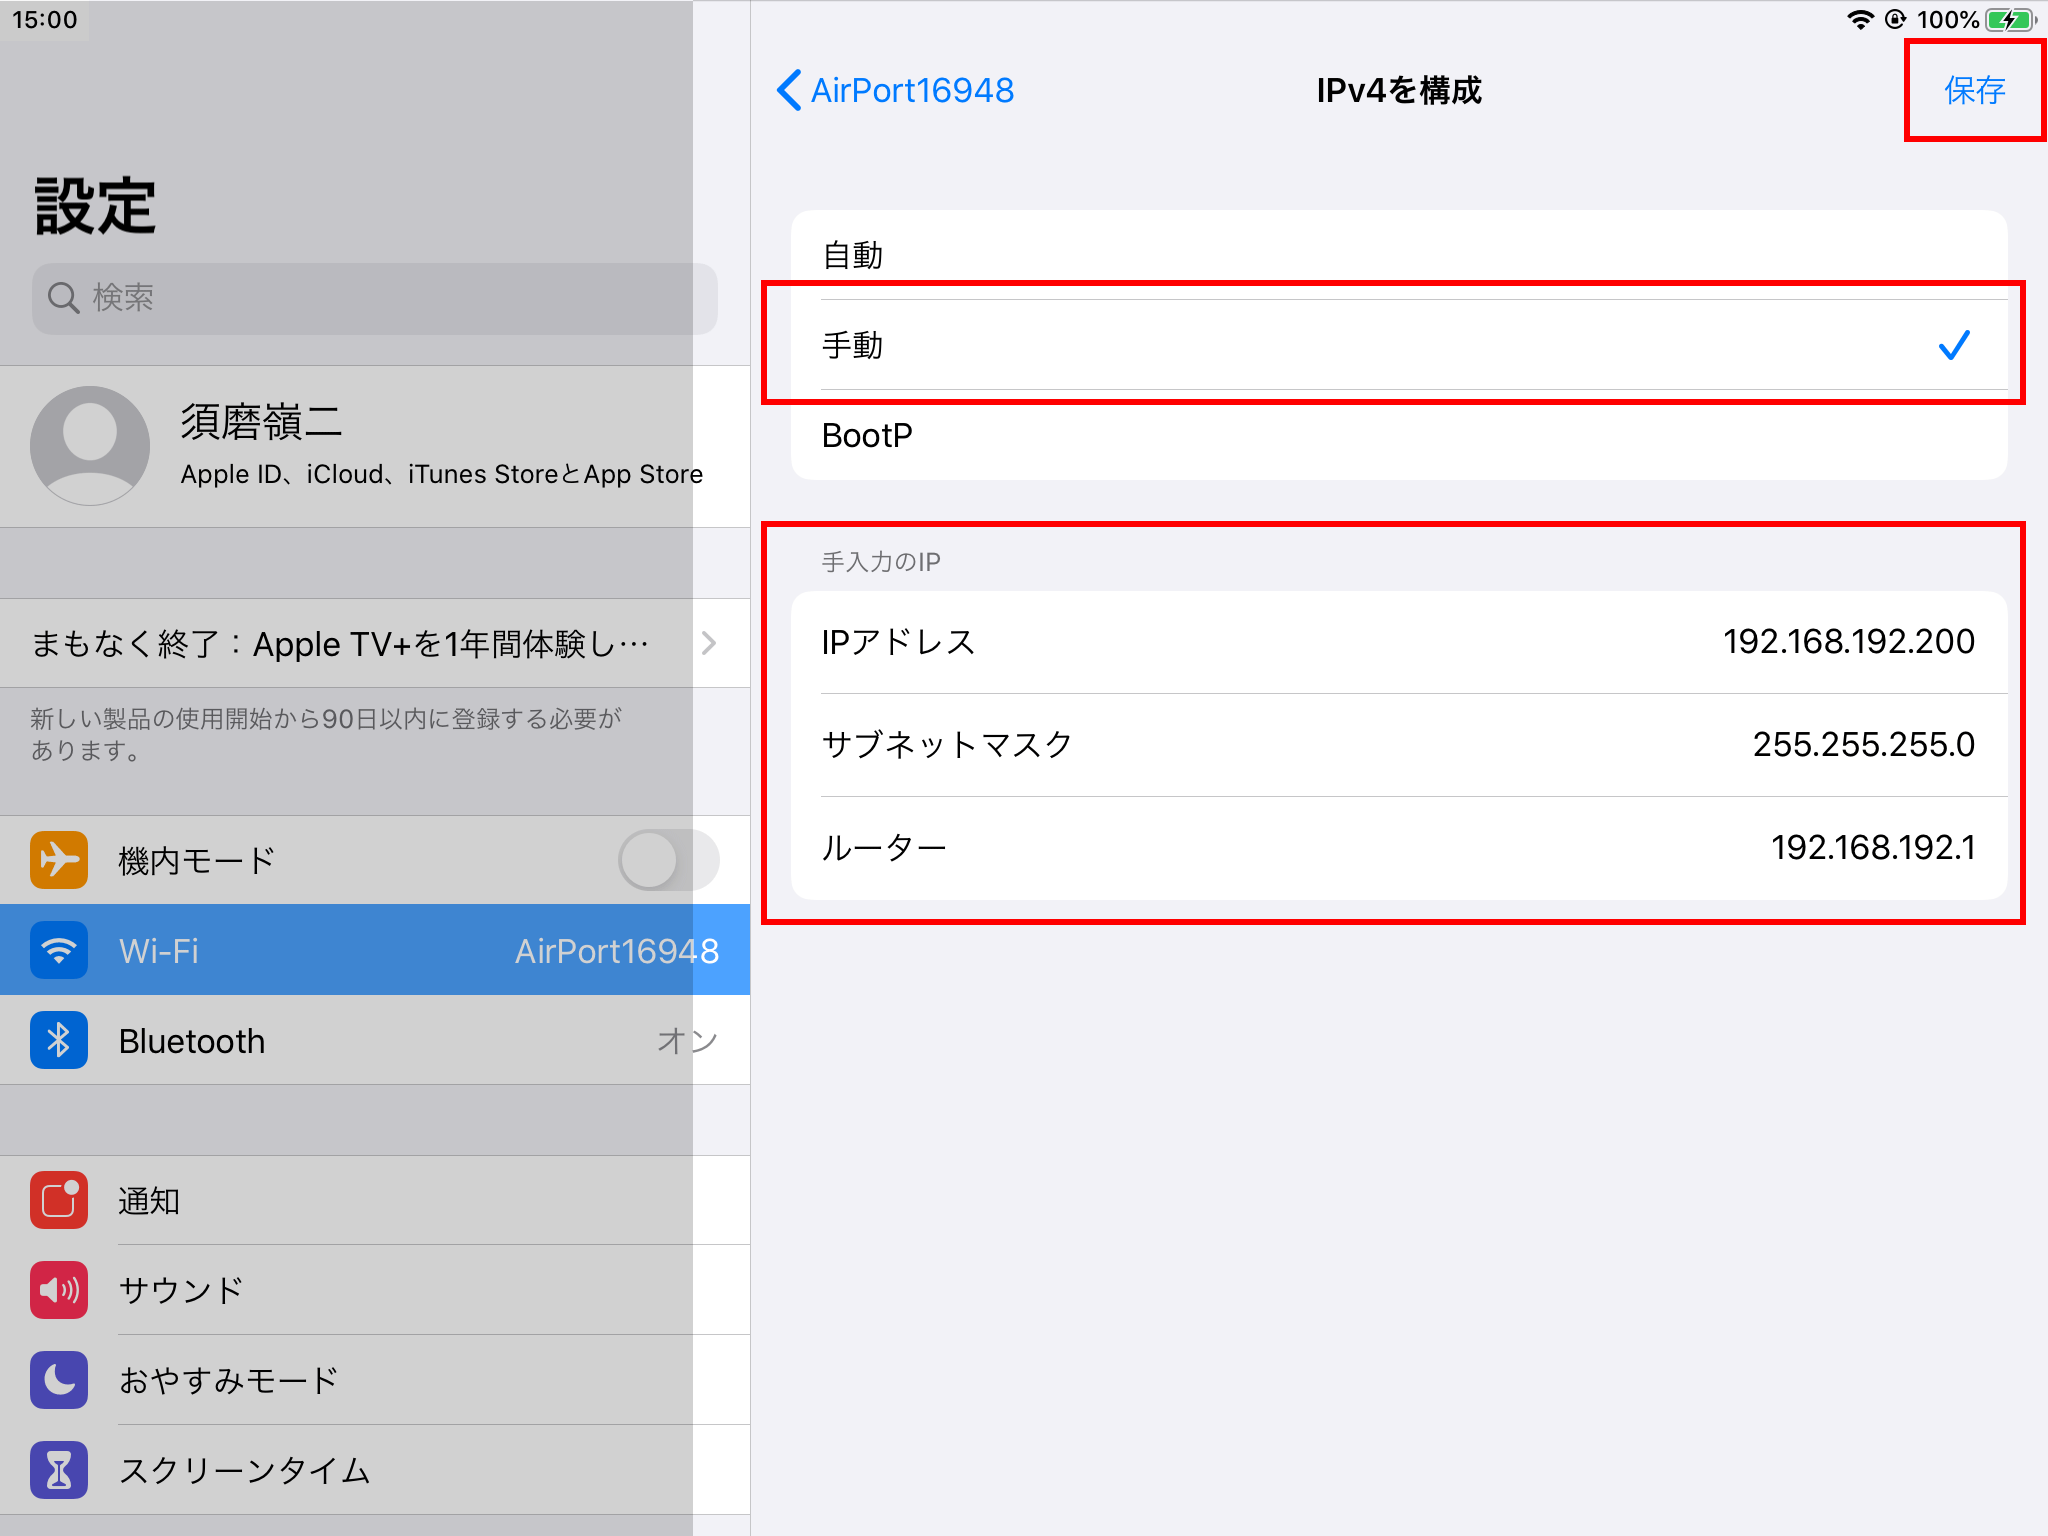
Task: Tap the Screen Time hourglass icon
Action: 59,1470
